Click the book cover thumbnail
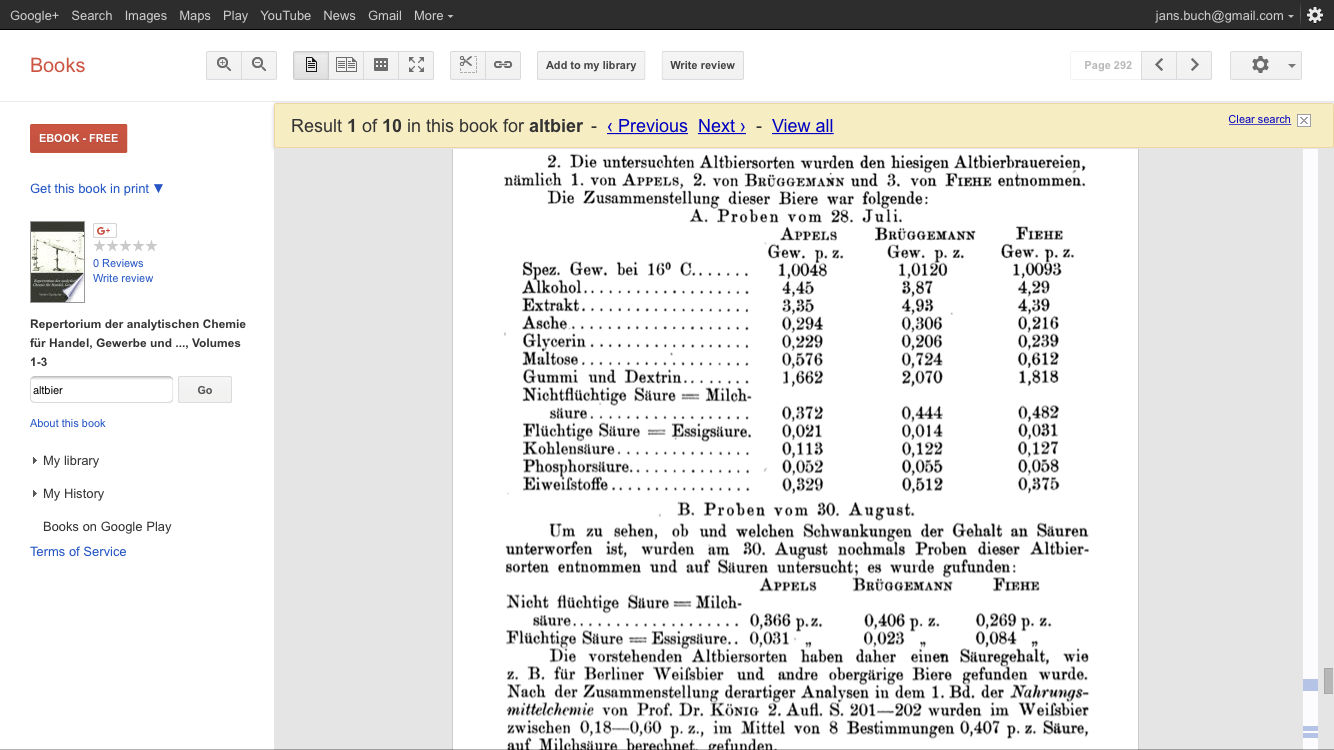 57,262
